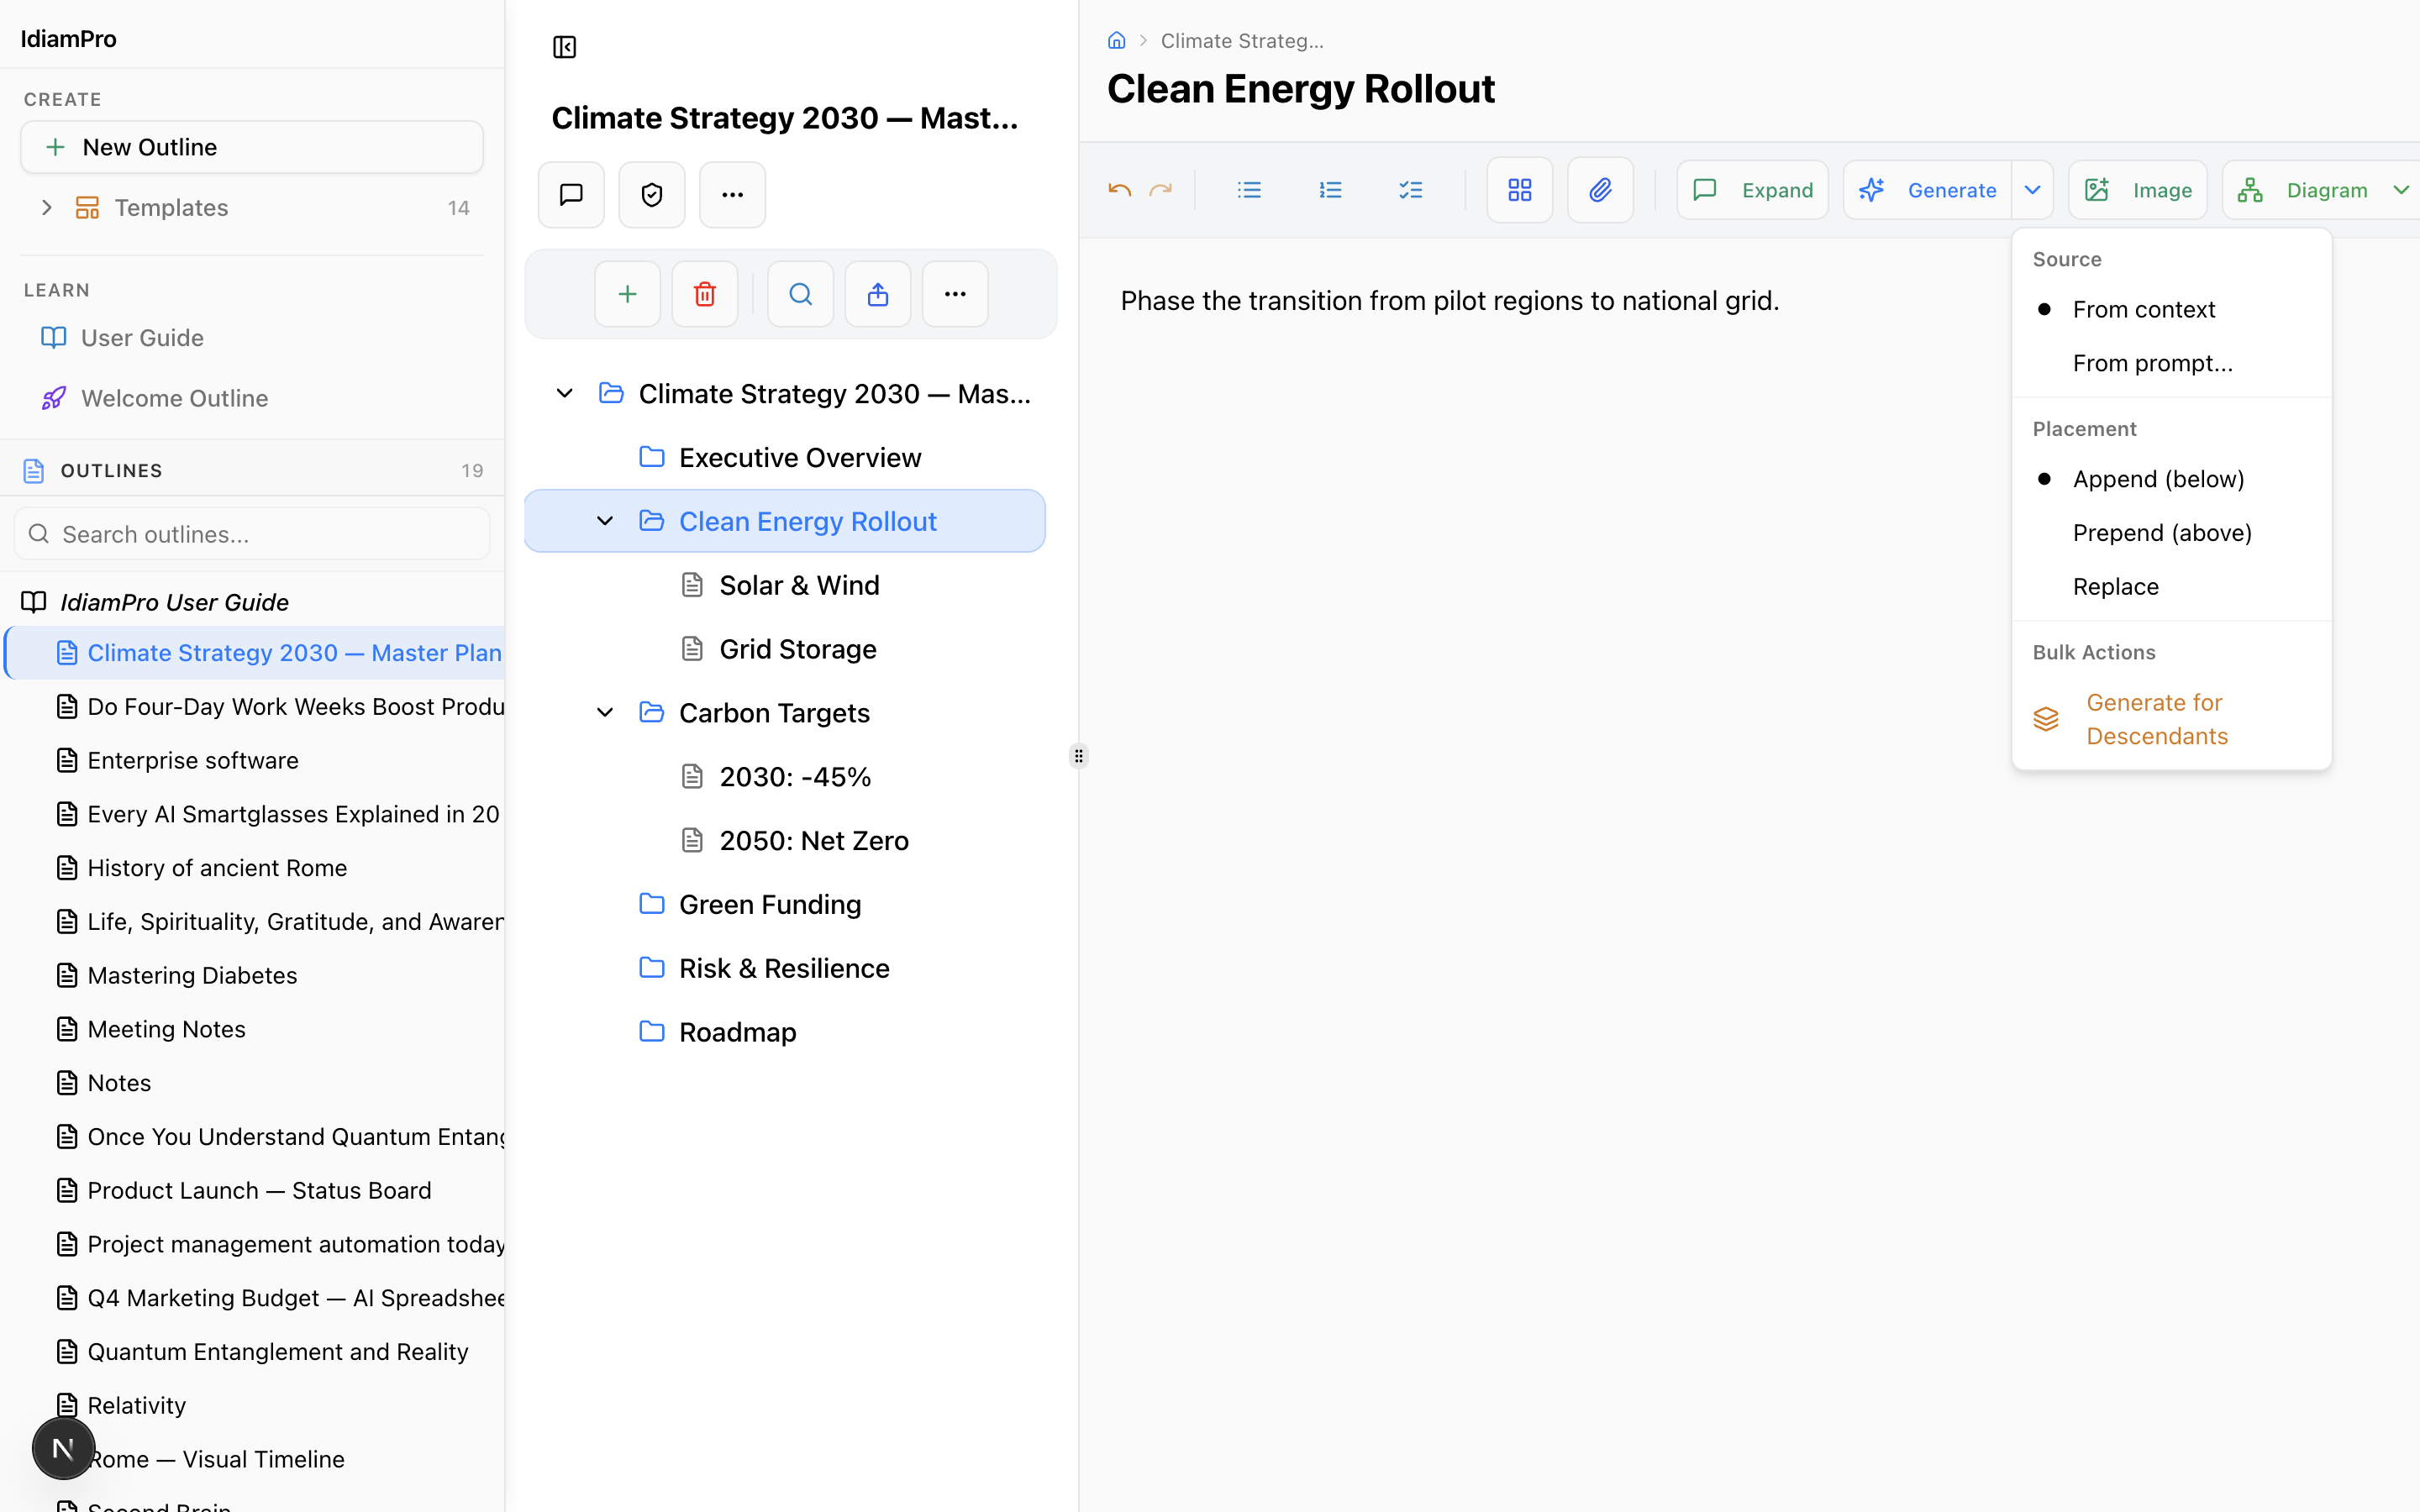Screen dimensions: 2420x1512
Task: Open the grid blocks icon
Action: [1519, 190]
